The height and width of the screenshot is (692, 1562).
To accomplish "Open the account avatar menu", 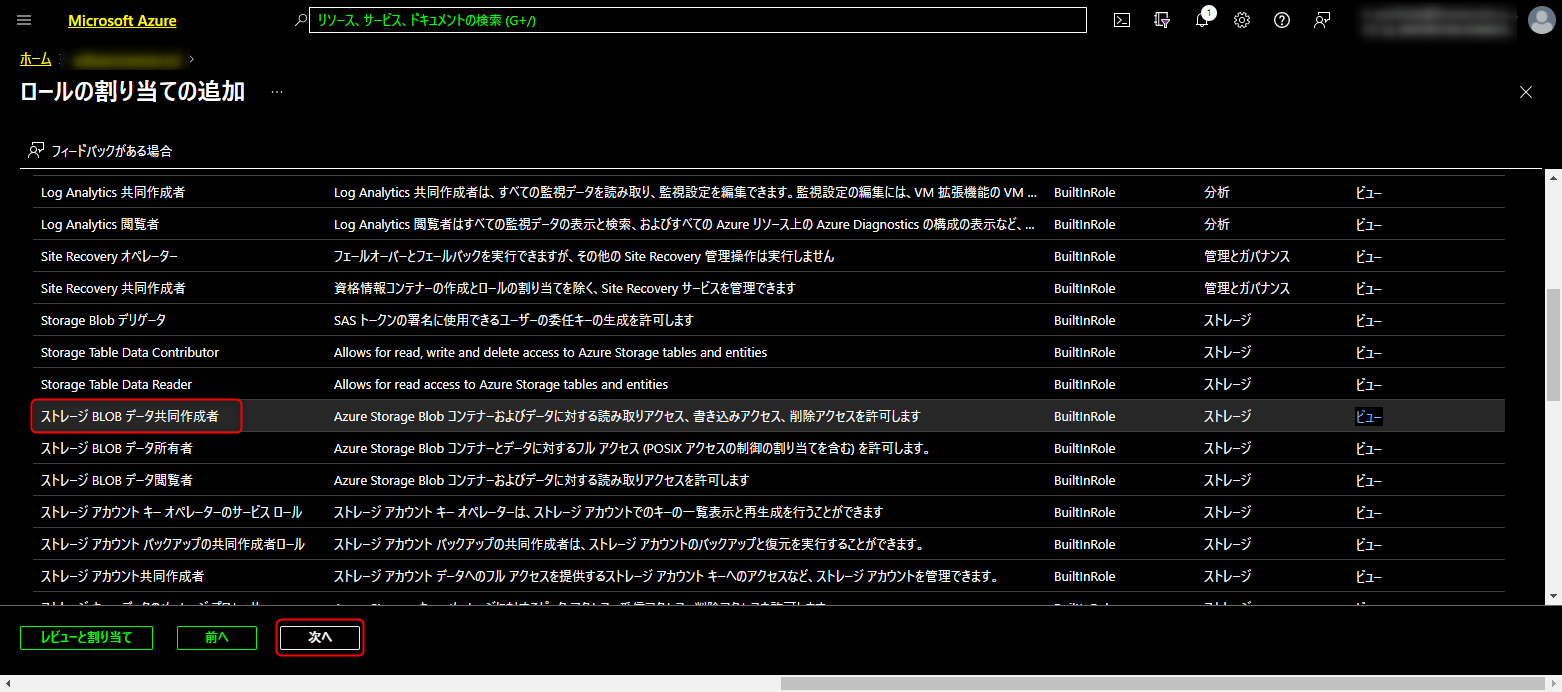I will 1541,20.
